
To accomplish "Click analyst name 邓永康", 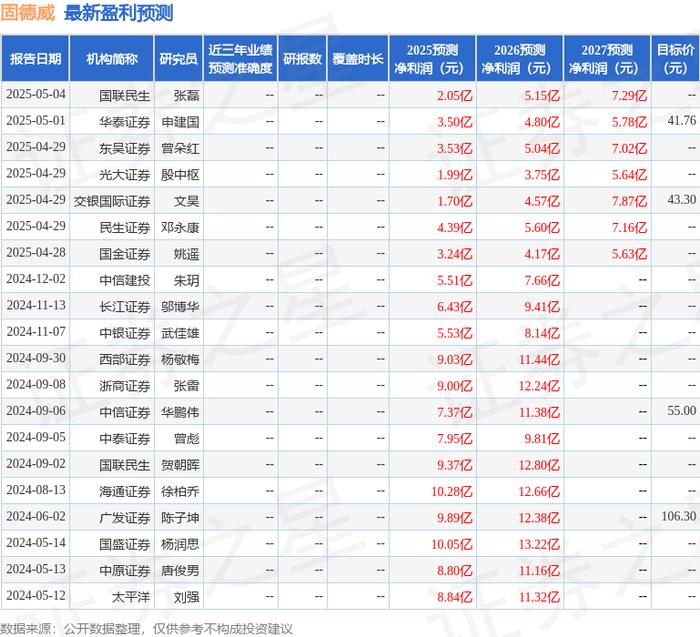I will (x=180, y=228).
